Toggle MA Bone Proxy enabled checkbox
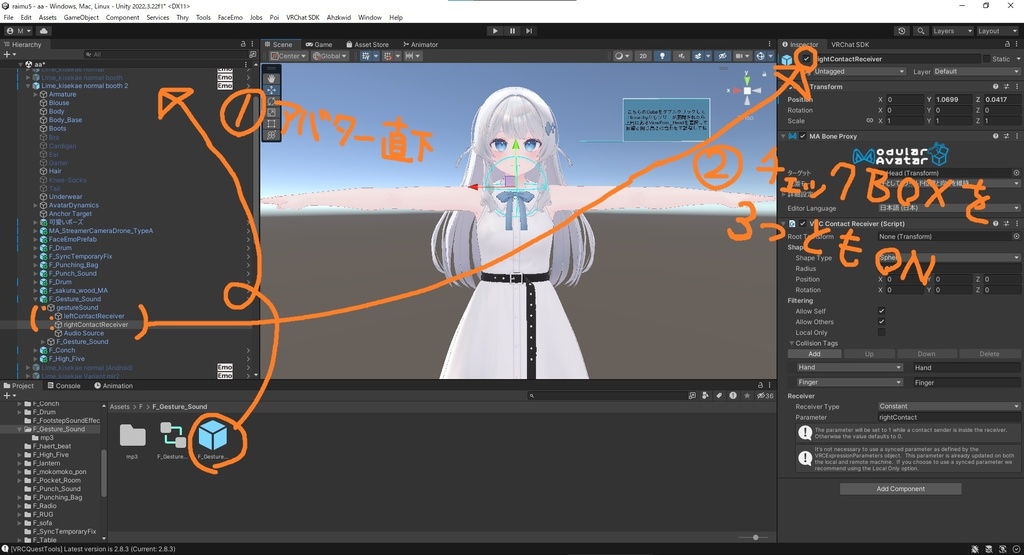 803,136
